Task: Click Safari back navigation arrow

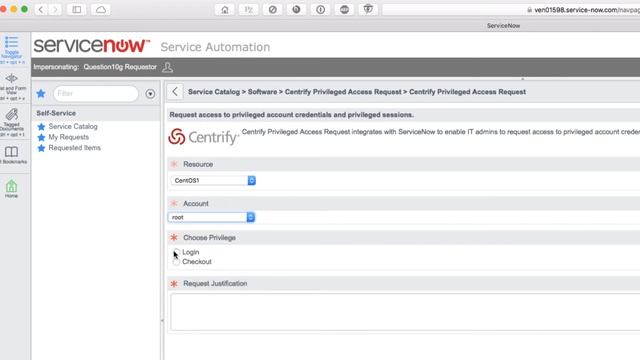Action: click(x=41, y=9)
